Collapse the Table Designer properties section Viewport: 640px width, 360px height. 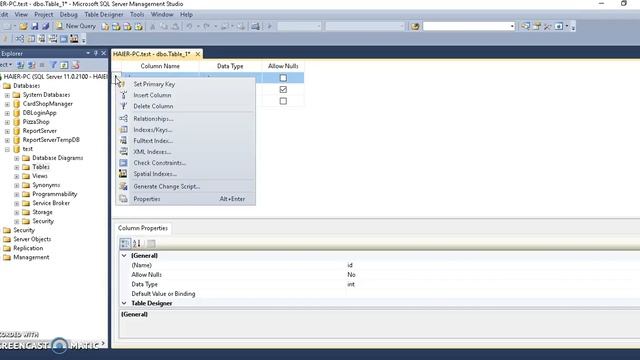coord(124,303)
